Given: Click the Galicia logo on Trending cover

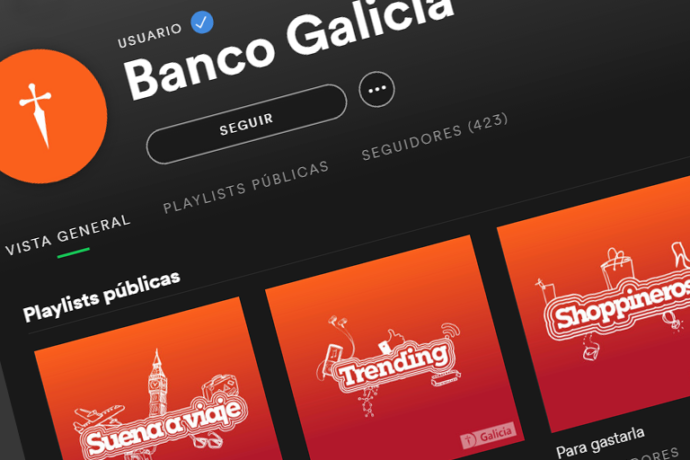Looking at the screenshot, I should click(x=488, y=436).
